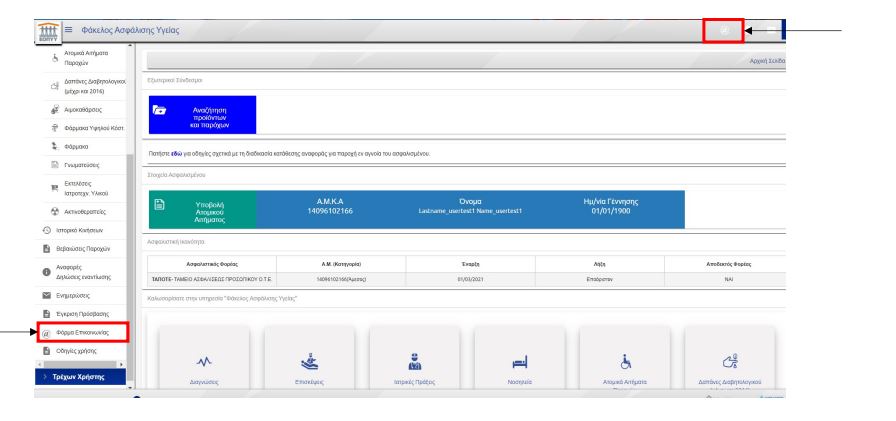Open sidebar item Δαπάνες Διαβητολογικού (μέχρι και 2016)
The image size is (896, 421).
pyautogui.click(x=87, y=86)
